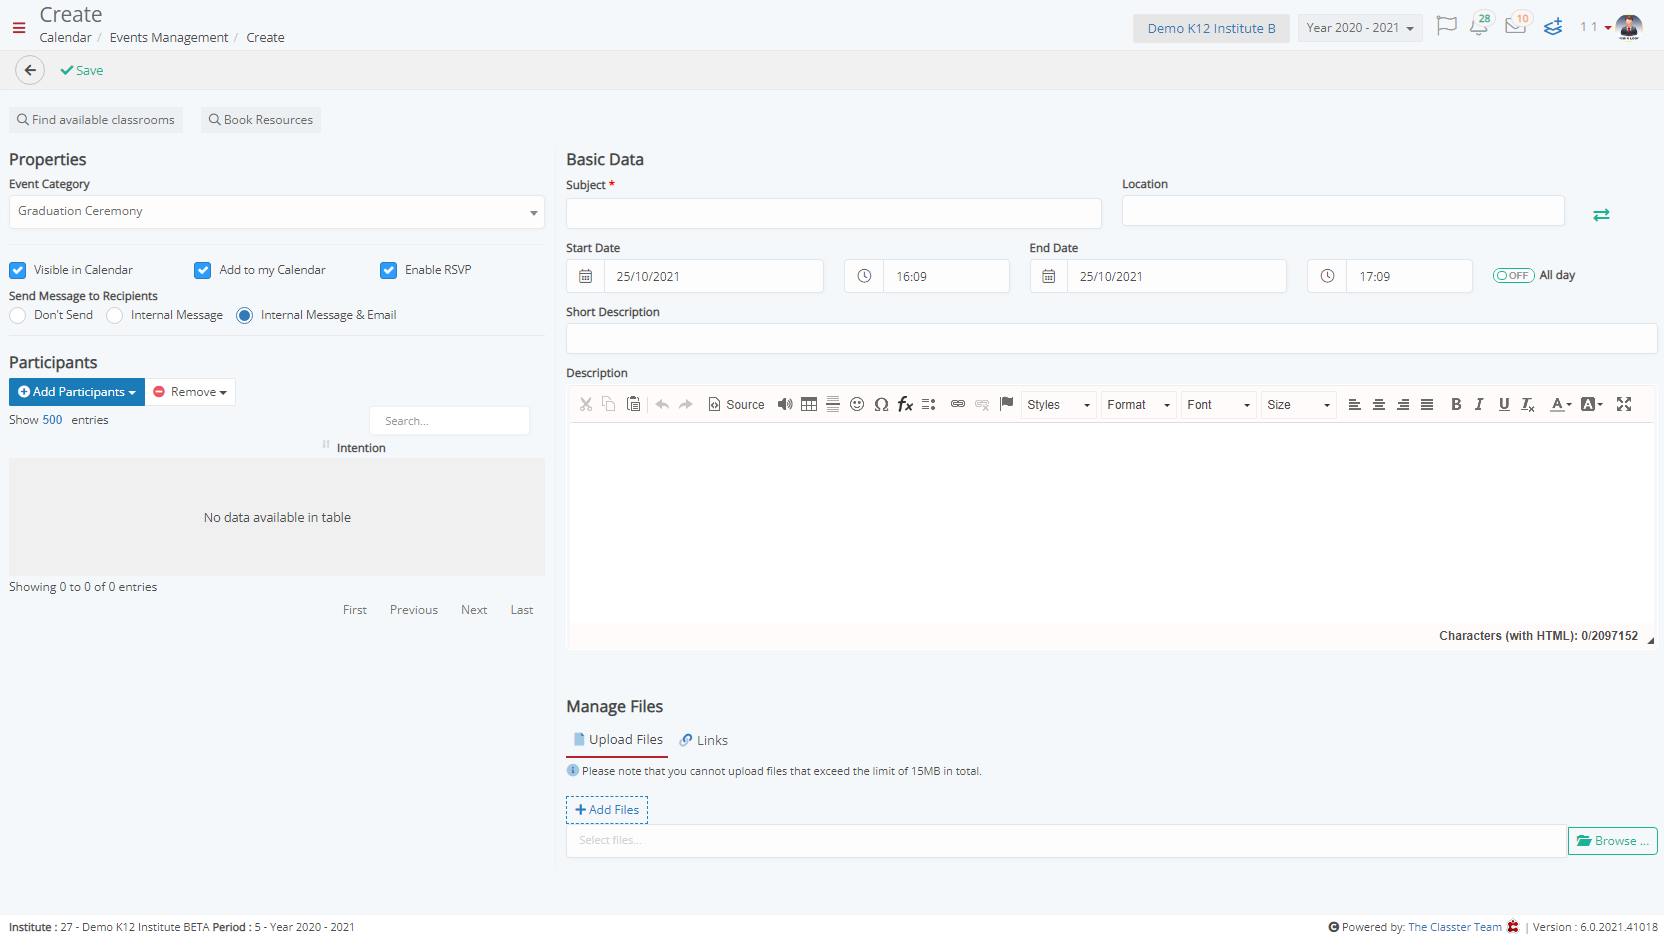Click the Save button
The height and width of the screenshot is (936, 1664).
[x=82, y=70]
